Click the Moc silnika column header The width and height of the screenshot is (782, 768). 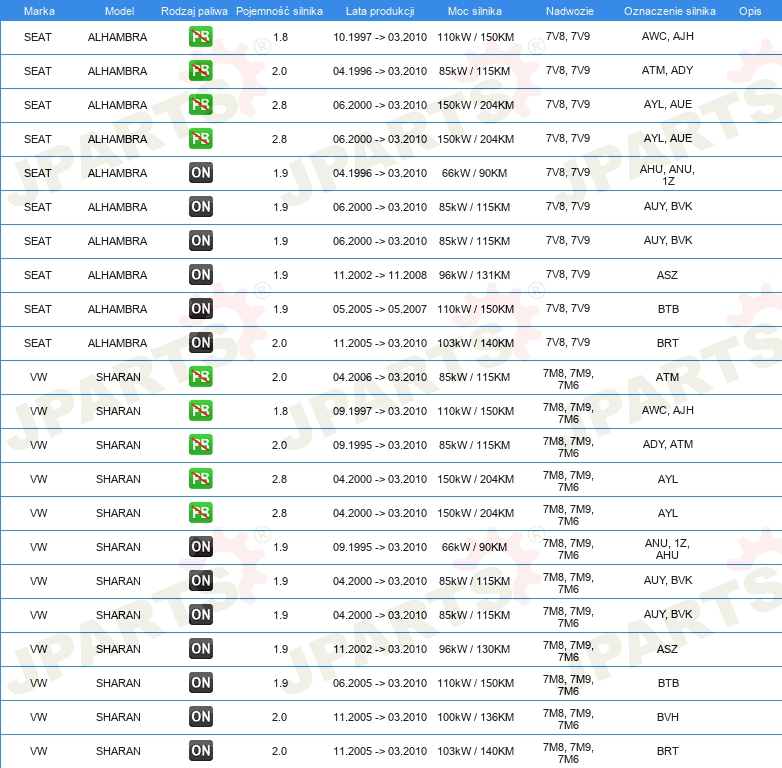pyautogui.click(x=475, y=11)
